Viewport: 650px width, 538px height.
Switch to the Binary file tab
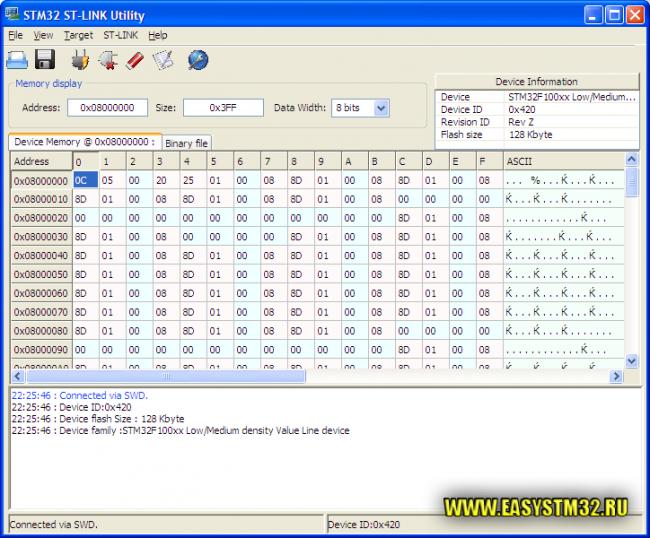pos(187,143)
